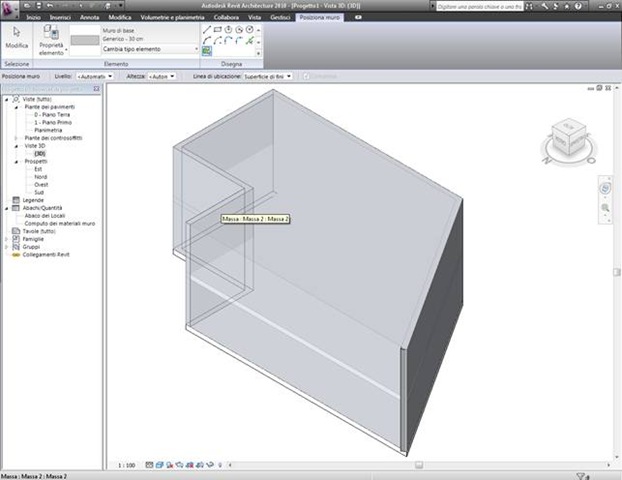
Task: Select the Line draw tool
Action: 206,30
